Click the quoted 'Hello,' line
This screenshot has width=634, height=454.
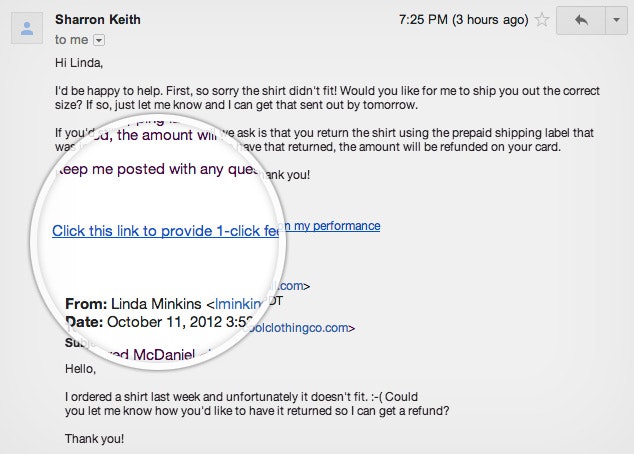[x=80, y=369]
